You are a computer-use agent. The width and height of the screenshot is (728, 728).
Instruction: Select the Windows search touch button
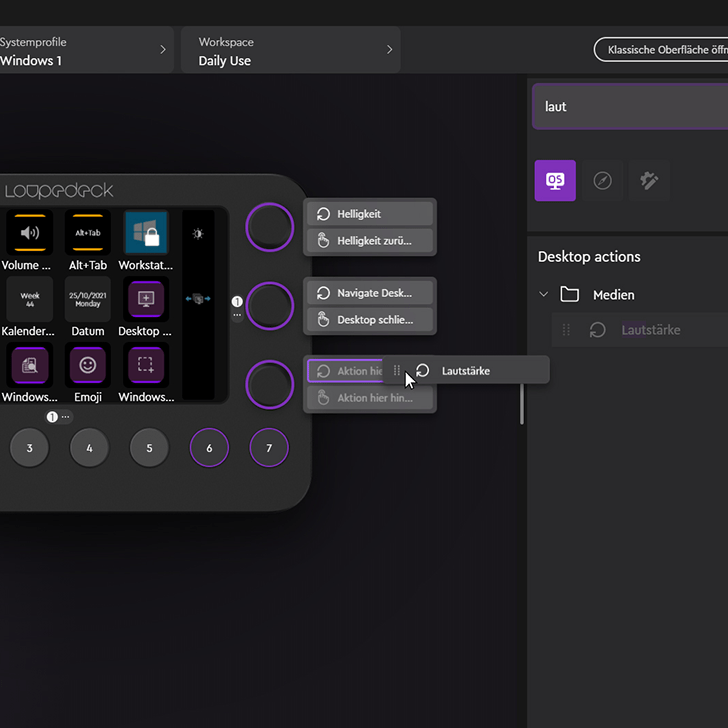coord(30,365)
